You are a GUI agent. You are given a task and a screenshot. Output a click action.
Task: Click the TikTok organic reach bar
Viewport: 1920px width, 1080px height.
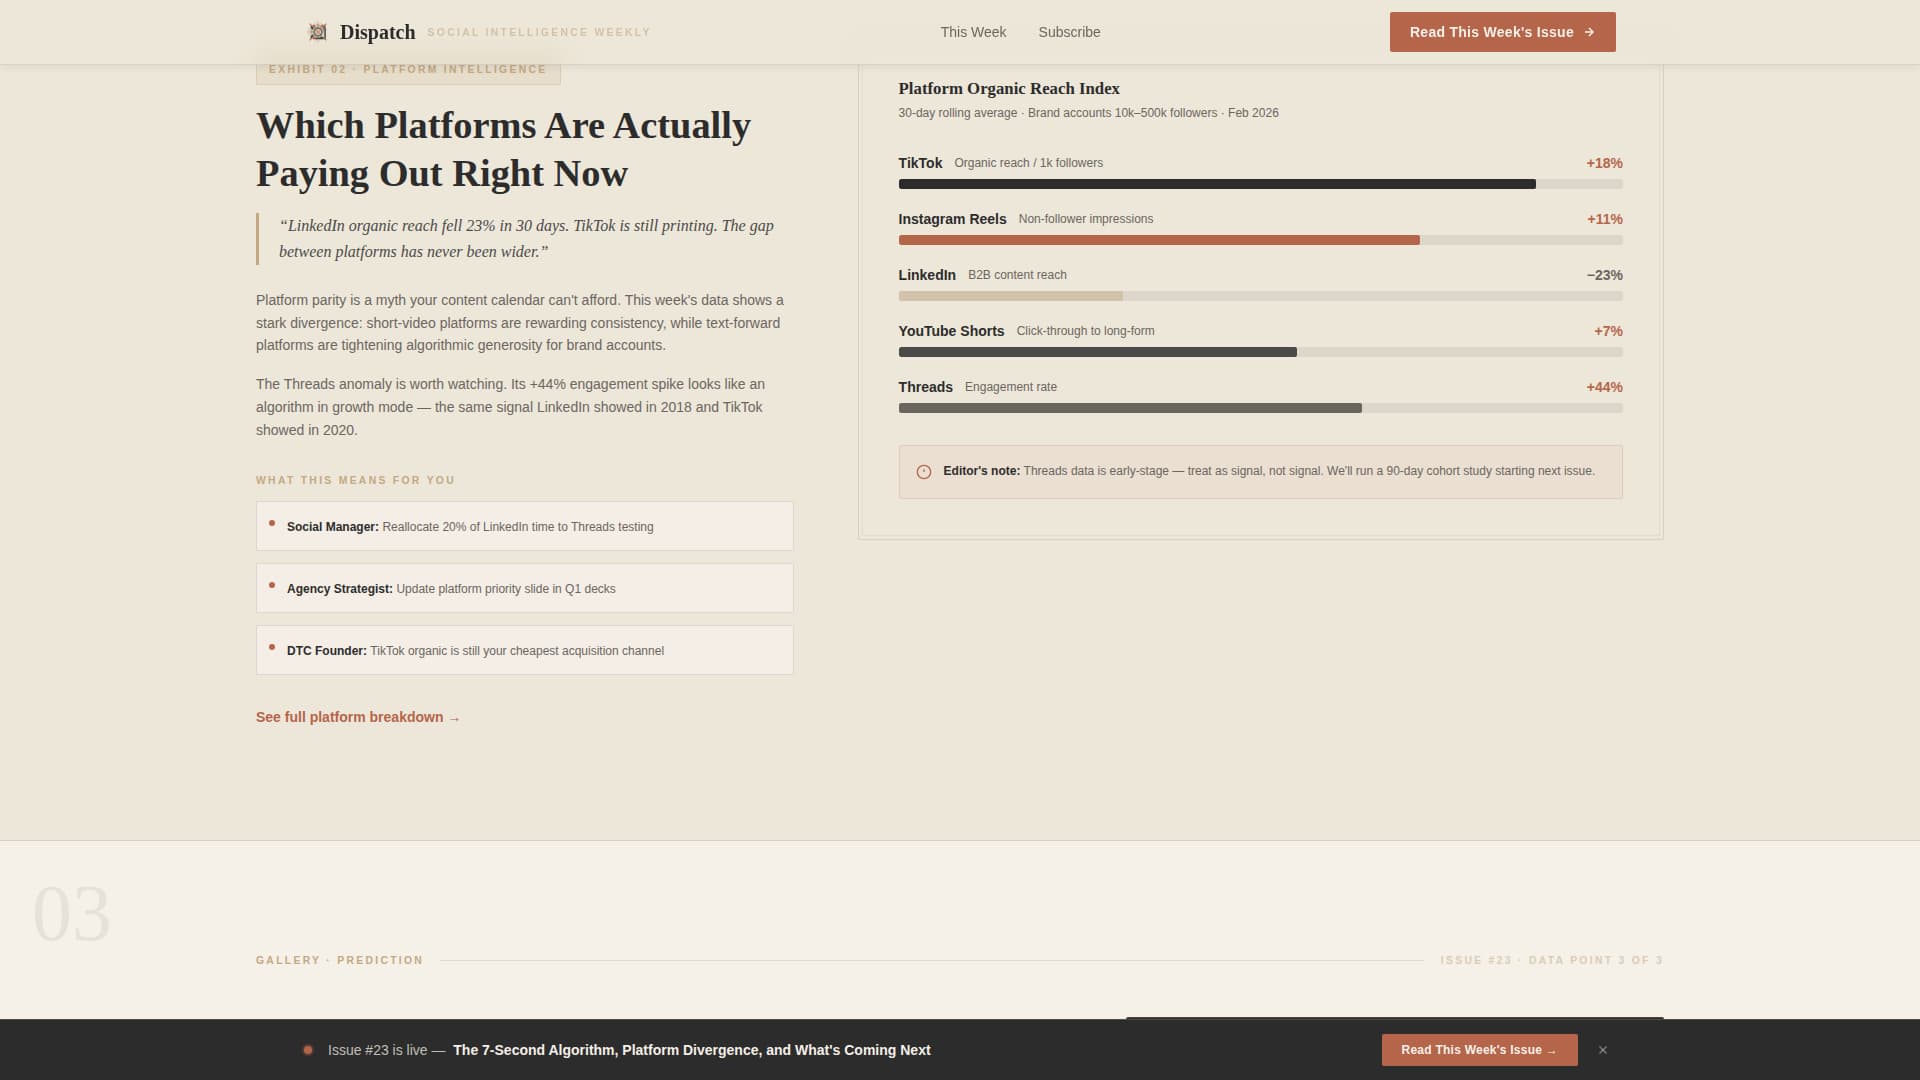click(x=1260, y=184)
